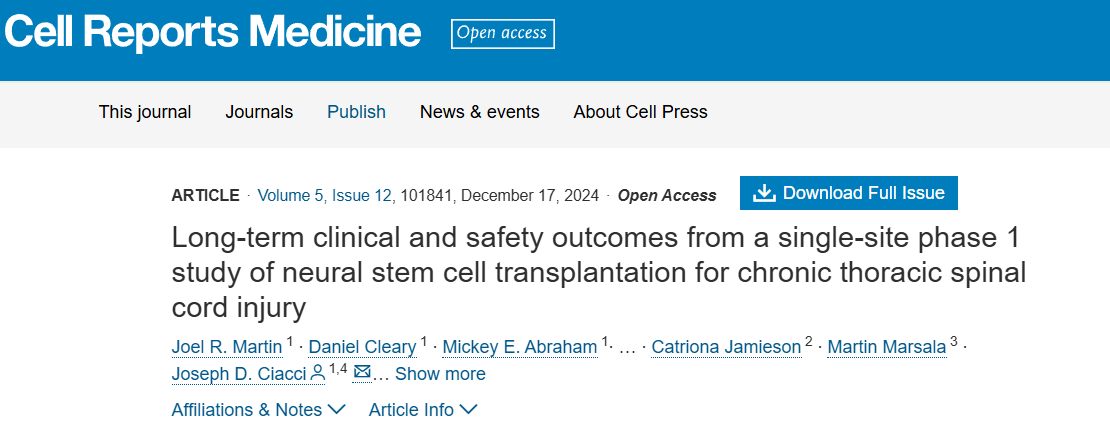Click the Open access badge in header
Image resolution: width=1110 pixels, height=430 pixels.
tap(502, 33)
